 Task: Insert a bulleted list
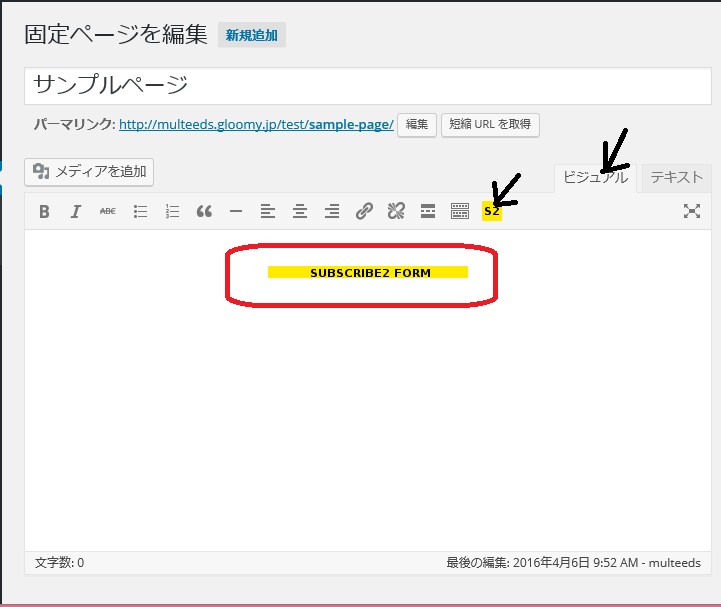[x=140, y=211]
